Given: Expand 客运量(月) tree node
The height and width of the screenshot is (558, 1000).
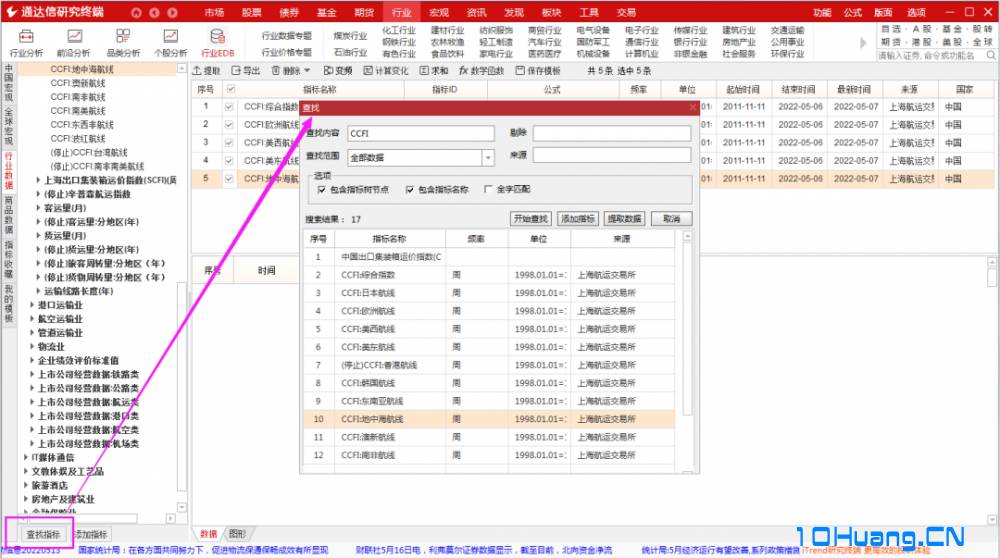Looking at the screenshot, I should 38,208.
